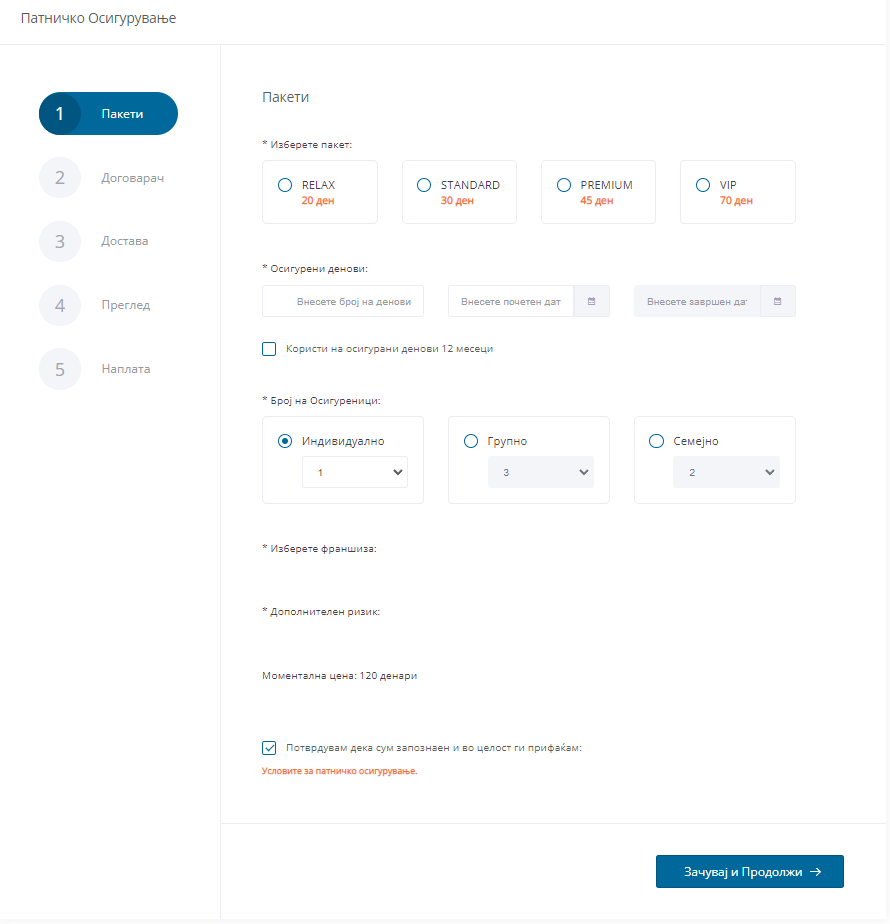
Task: Click the step 3 circle for Достава
Action: pos(60,241)
